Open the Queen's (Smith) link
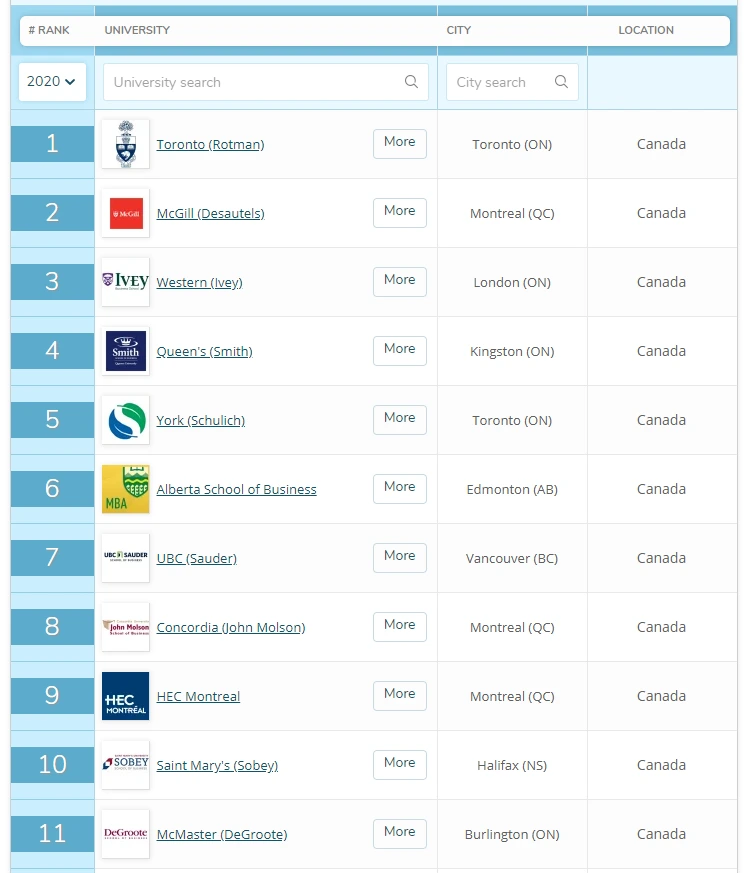 [204, 351]
